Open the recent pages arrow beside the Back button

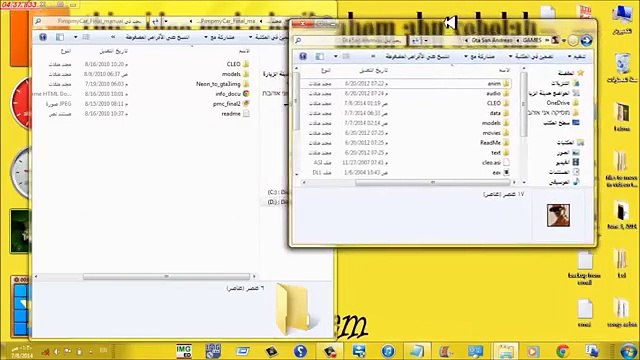click(x=564, y=40)
